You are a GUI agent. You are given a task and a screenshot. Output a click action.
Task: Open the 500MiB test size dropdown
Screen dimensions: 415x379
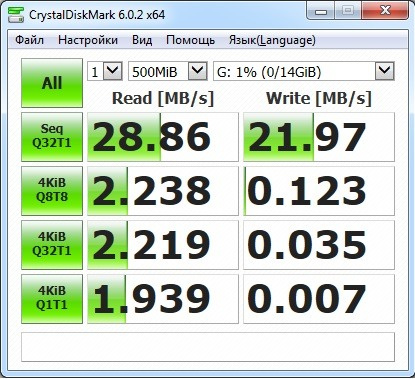[x=168, y=71]
